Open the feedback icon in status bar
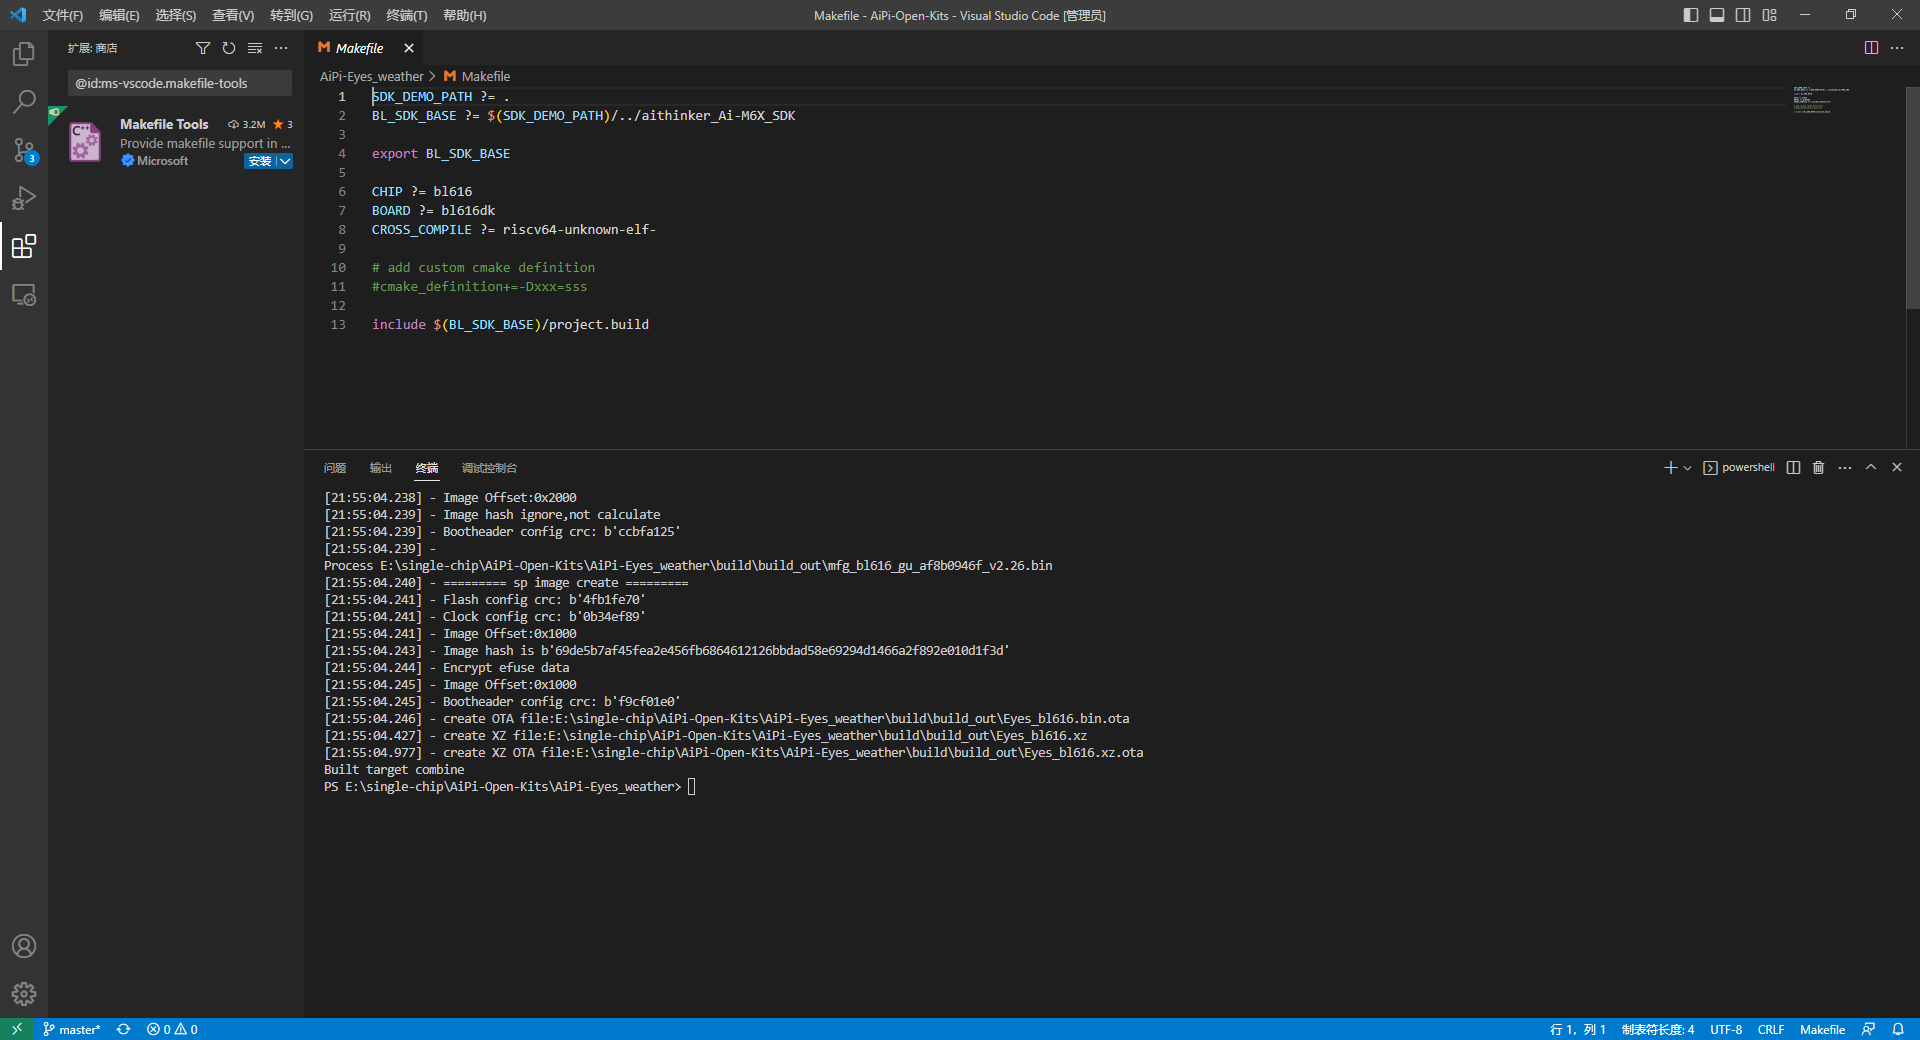 coord(1868,1029)
